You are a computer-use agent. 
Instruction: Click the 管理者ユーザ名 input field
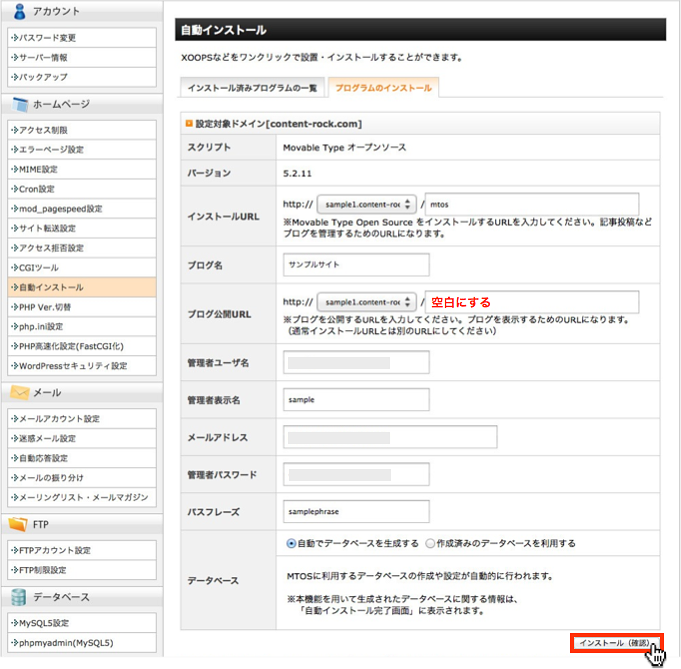[x=356, y=362]
